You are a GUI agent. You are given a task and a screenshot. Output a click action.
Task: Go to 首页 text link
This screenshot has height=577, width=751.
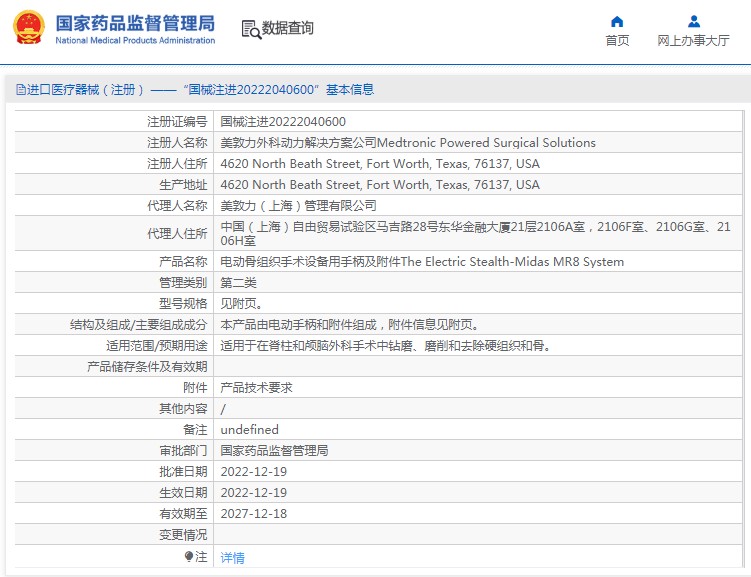tap(617, 41)
